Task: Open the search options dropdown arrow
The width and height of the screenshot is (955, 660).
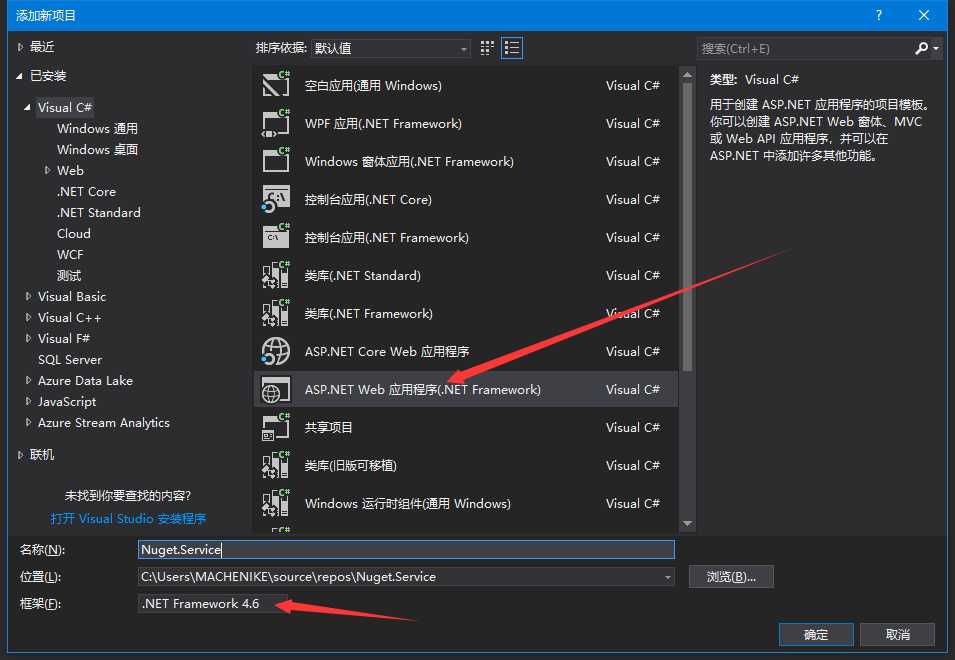Action: (x=936, y=48)
